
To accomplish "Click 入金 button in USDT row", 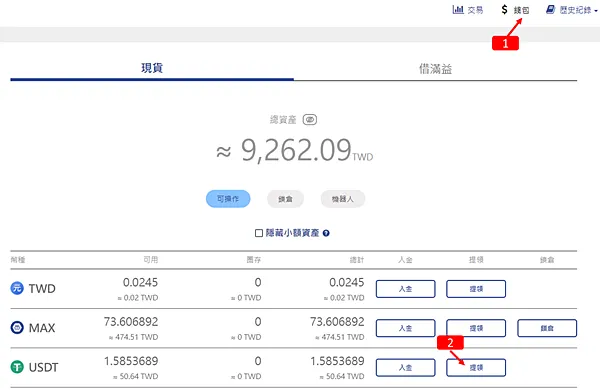I will click(x=405, y=368).
